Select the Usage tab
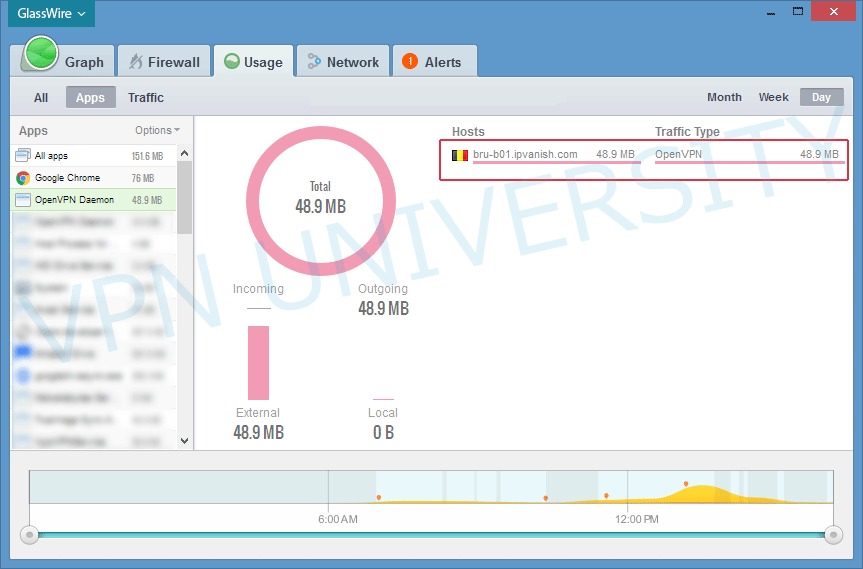The width and height of the screenshot is (863, 569). [x=253, y=62]
